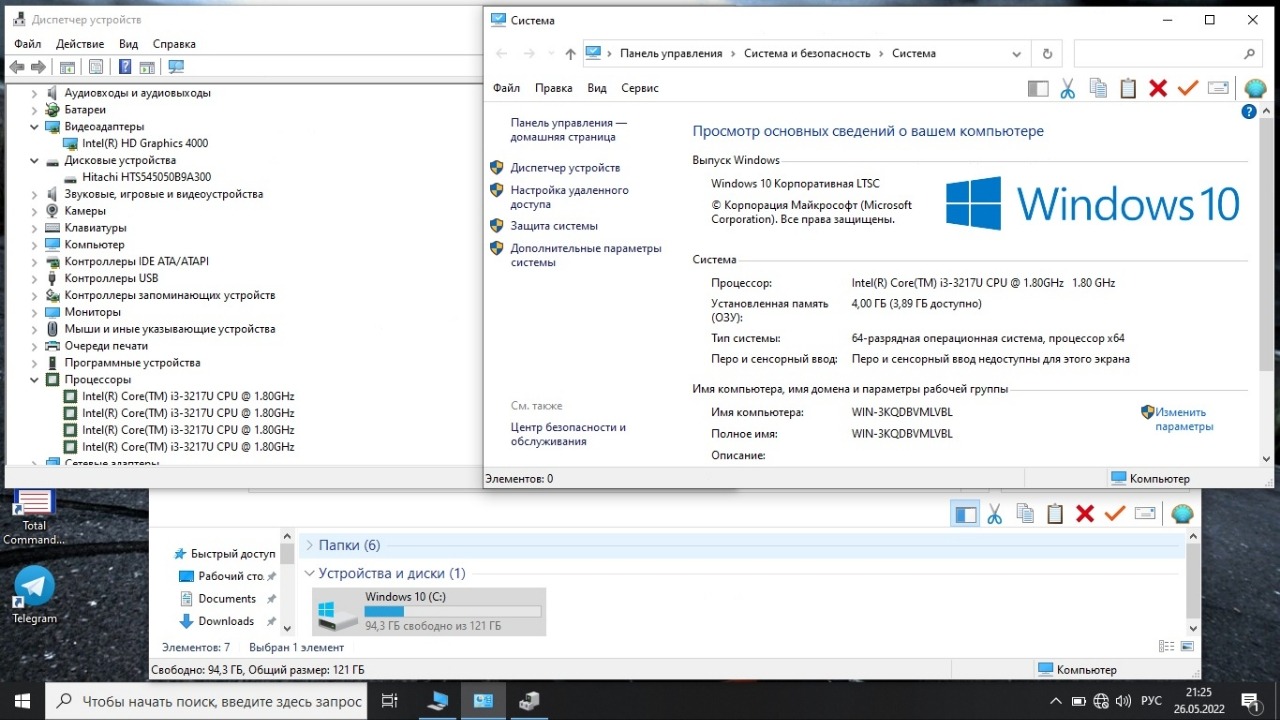Collapse Устройства и диски group
The width and height of the screenshot is (1280, 720).
click(x=310, y=573)
